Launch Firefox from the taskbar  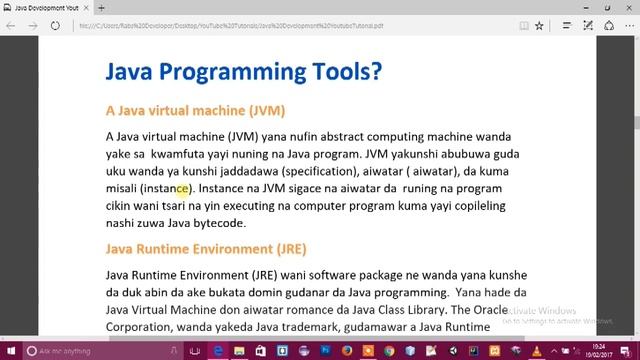[347, 351]
